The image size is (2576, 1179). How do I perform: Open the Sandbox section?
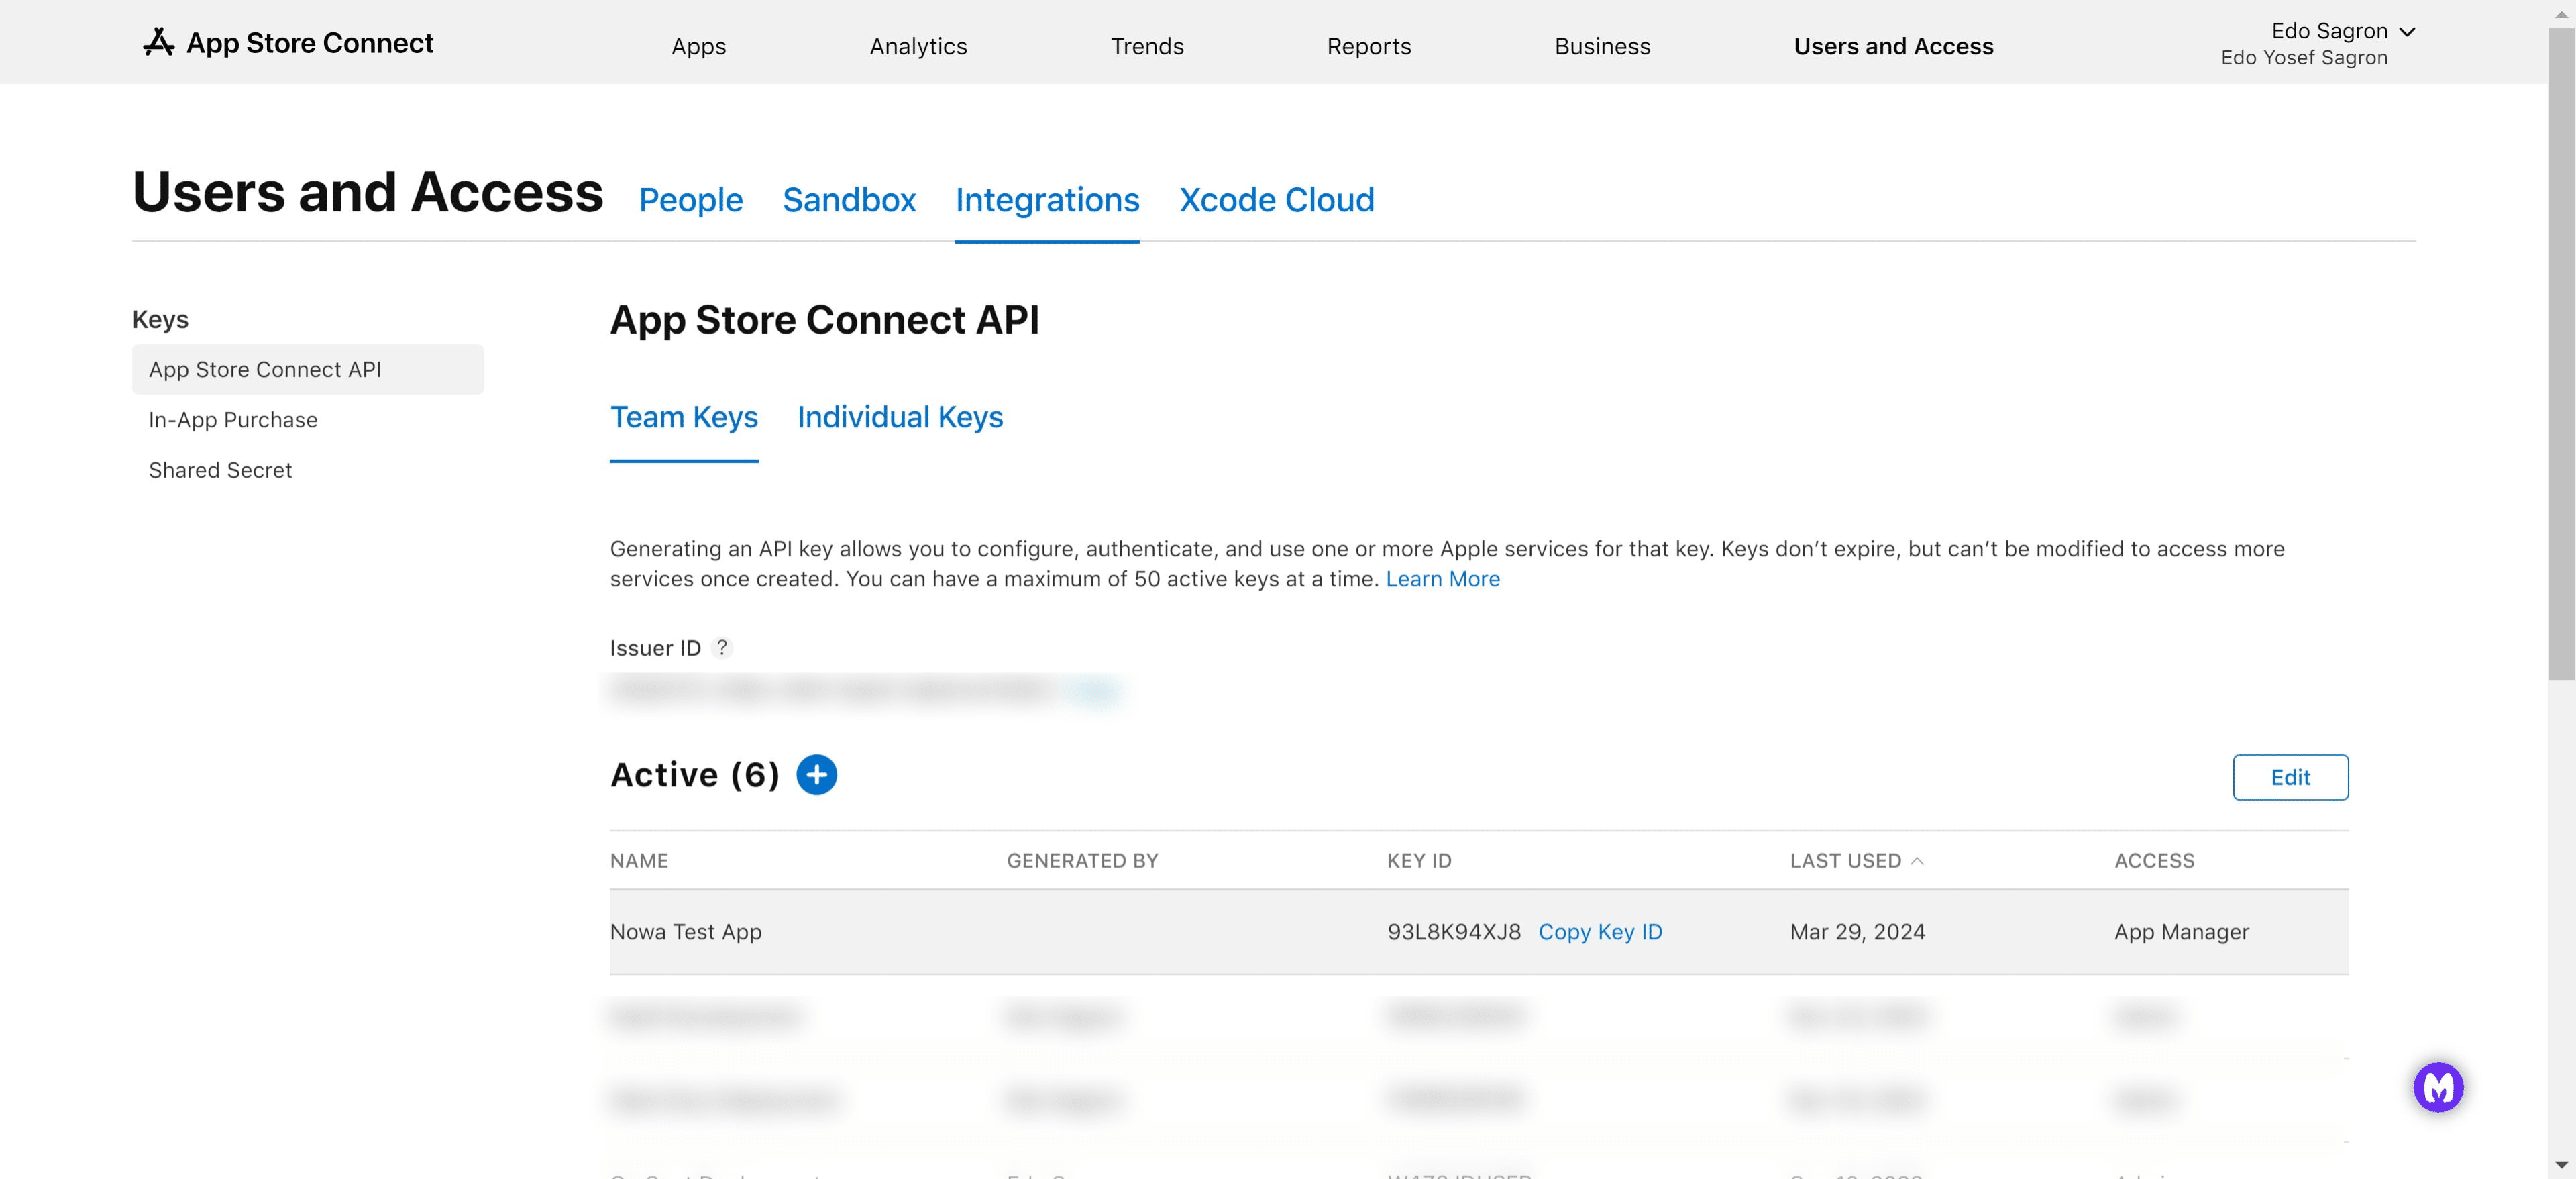(849, 200)
